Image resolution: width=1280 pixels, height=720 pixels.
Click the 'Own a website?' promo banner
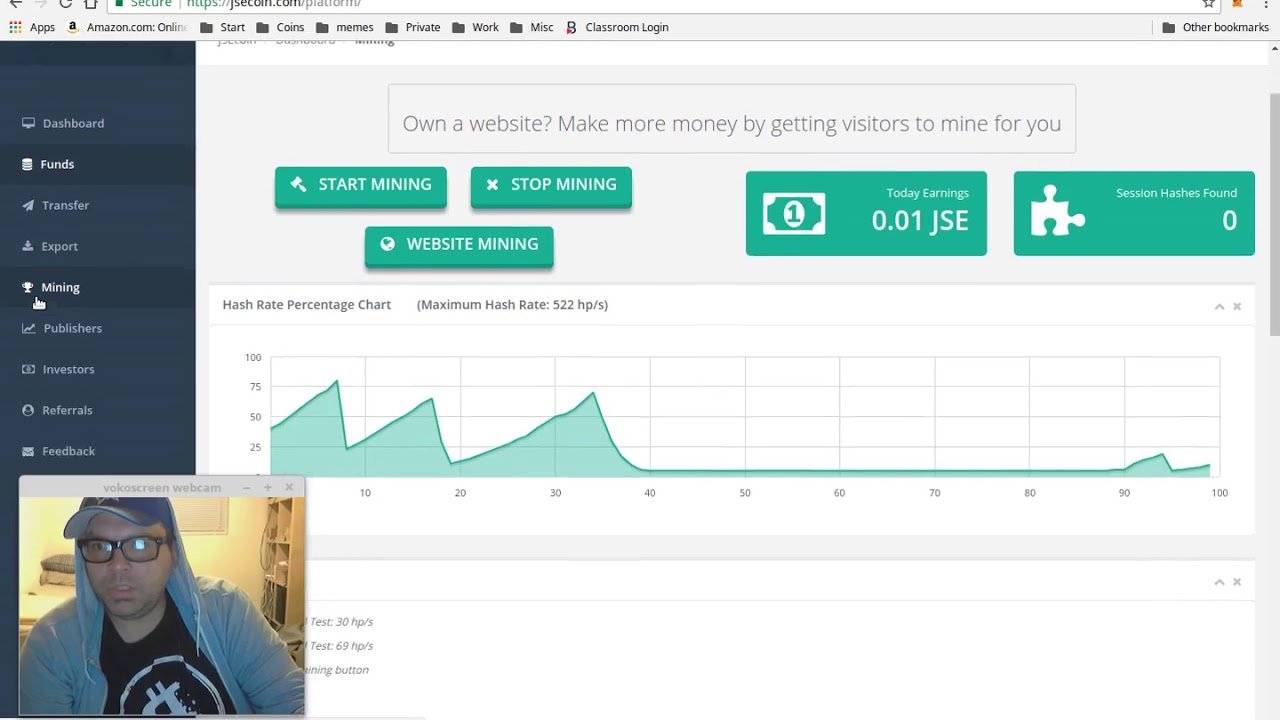click(732, 119)
